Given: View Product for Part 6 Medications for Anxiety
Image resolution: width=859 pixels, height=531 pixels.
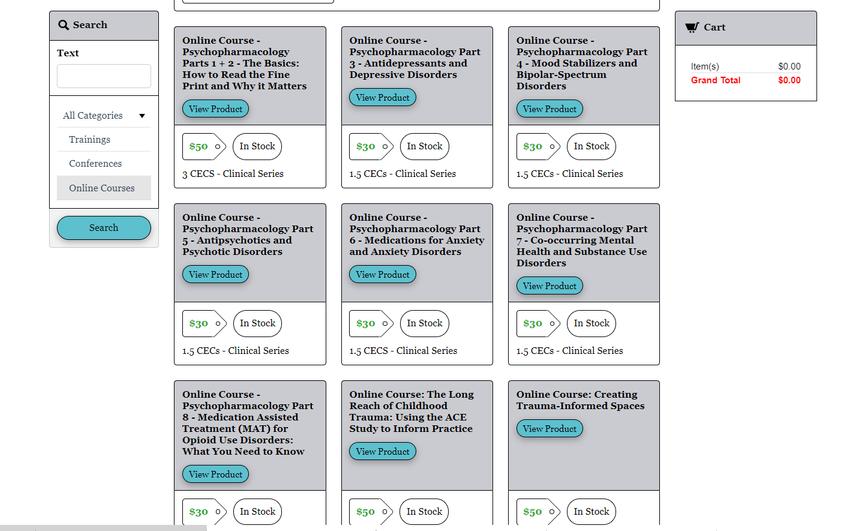Looking at the screenshot, I should 382,274.
